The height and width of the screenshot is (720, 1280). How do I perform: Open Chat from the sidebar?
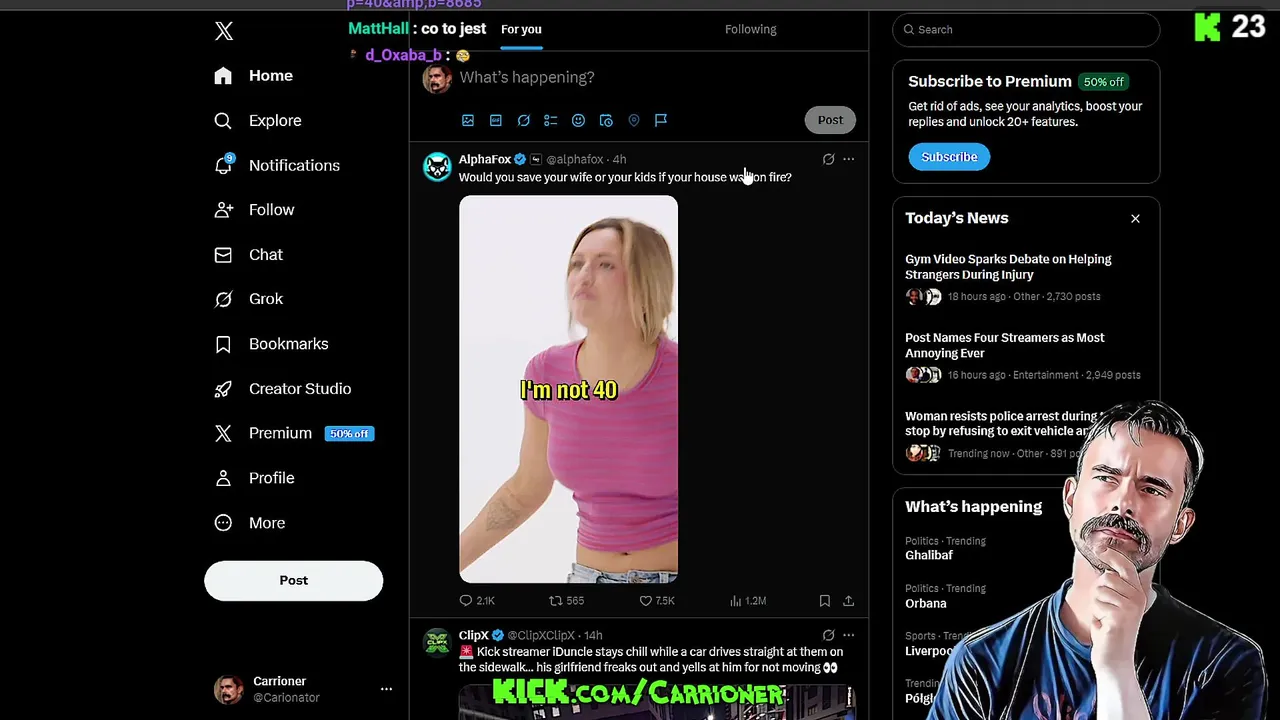point(249,255)
